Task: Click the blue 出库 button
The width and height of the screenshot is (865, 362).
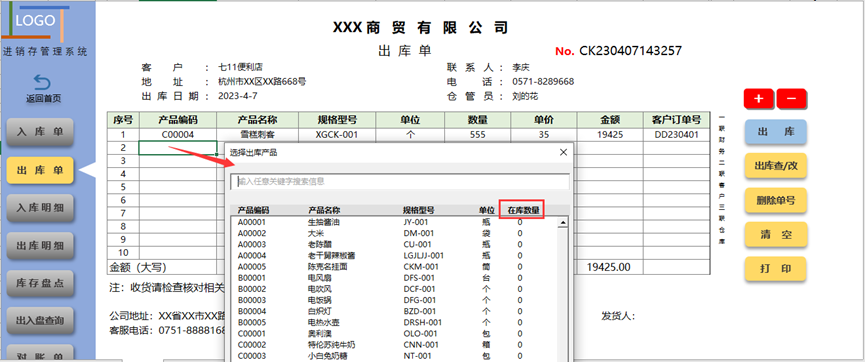Action: click(776, 133)
